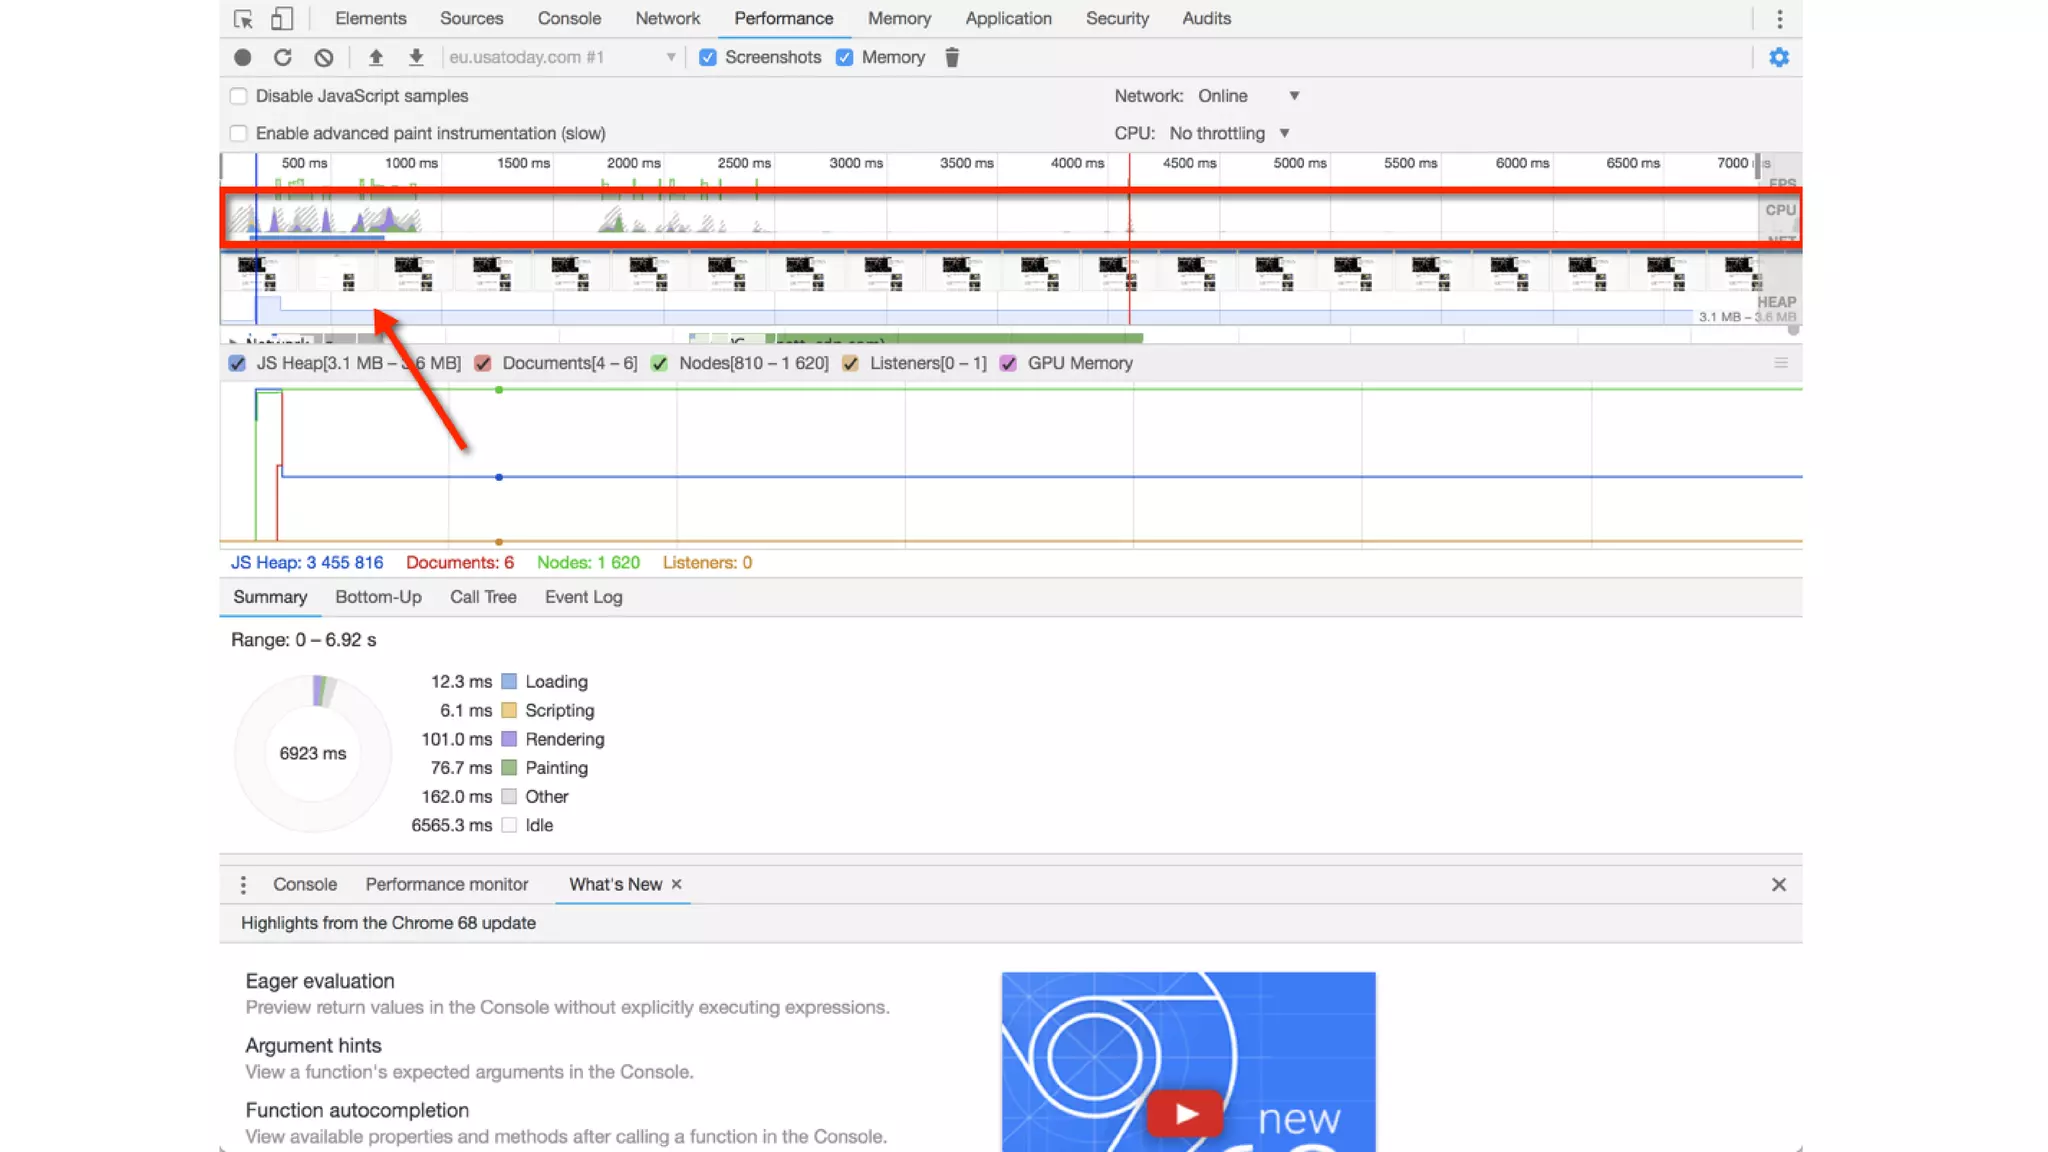Click the save profile download arrow icon
Screen dimensions: 2048x1152
(416, 58)
